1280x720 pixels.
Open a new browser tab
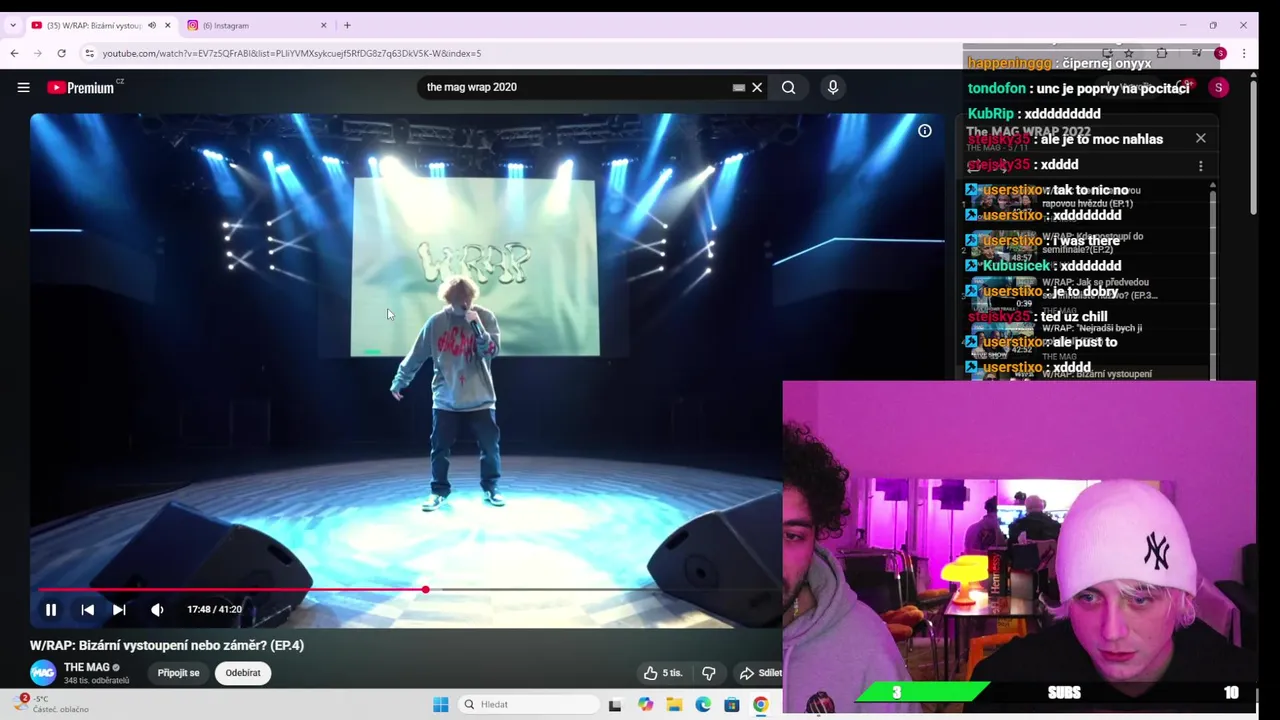[347, 25]
